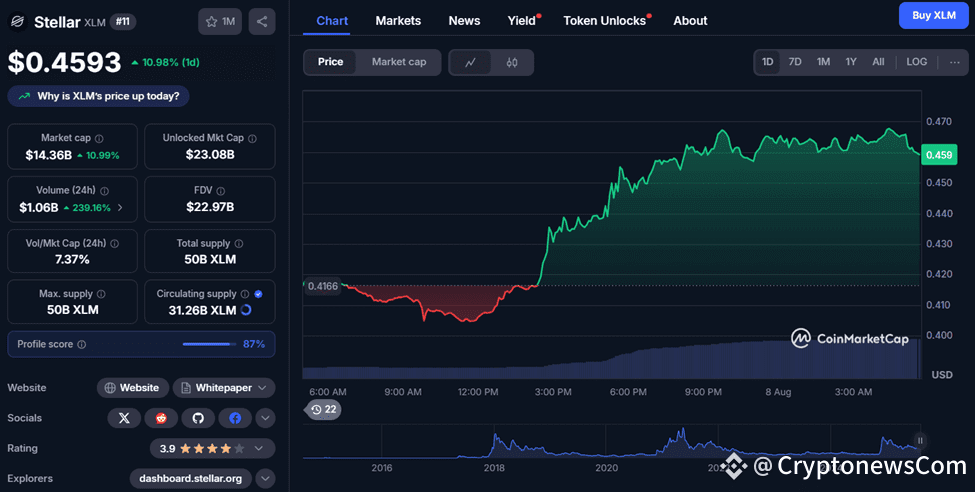Open FDV info icon
The height and width of the screenshot is (492, 975).
221,191
